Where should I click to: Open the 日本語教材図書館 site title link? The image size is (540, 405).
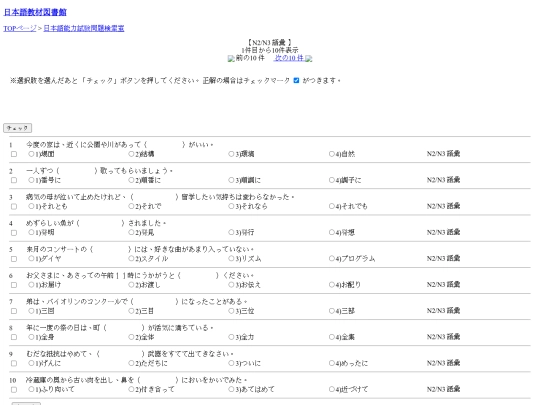35,12
